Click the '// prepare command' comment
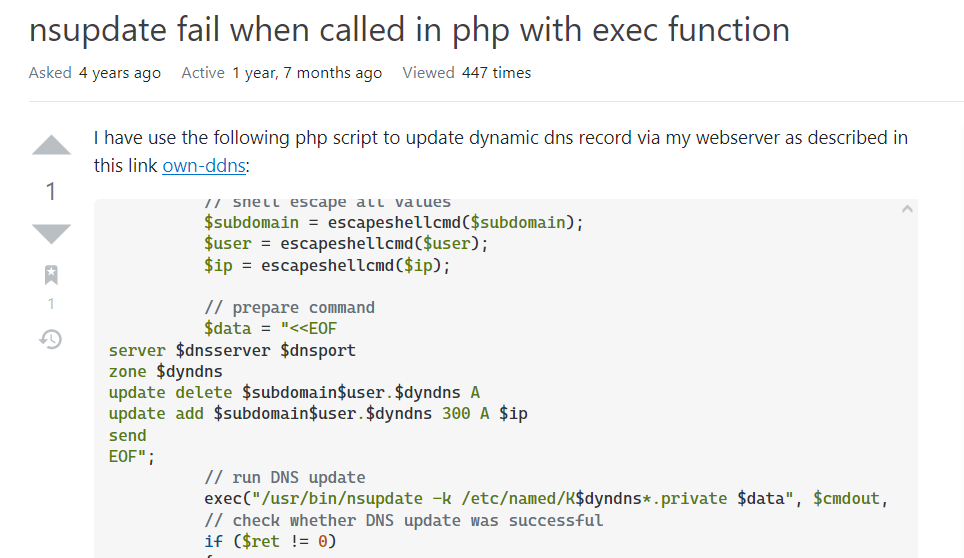 [x=289, y=308]
